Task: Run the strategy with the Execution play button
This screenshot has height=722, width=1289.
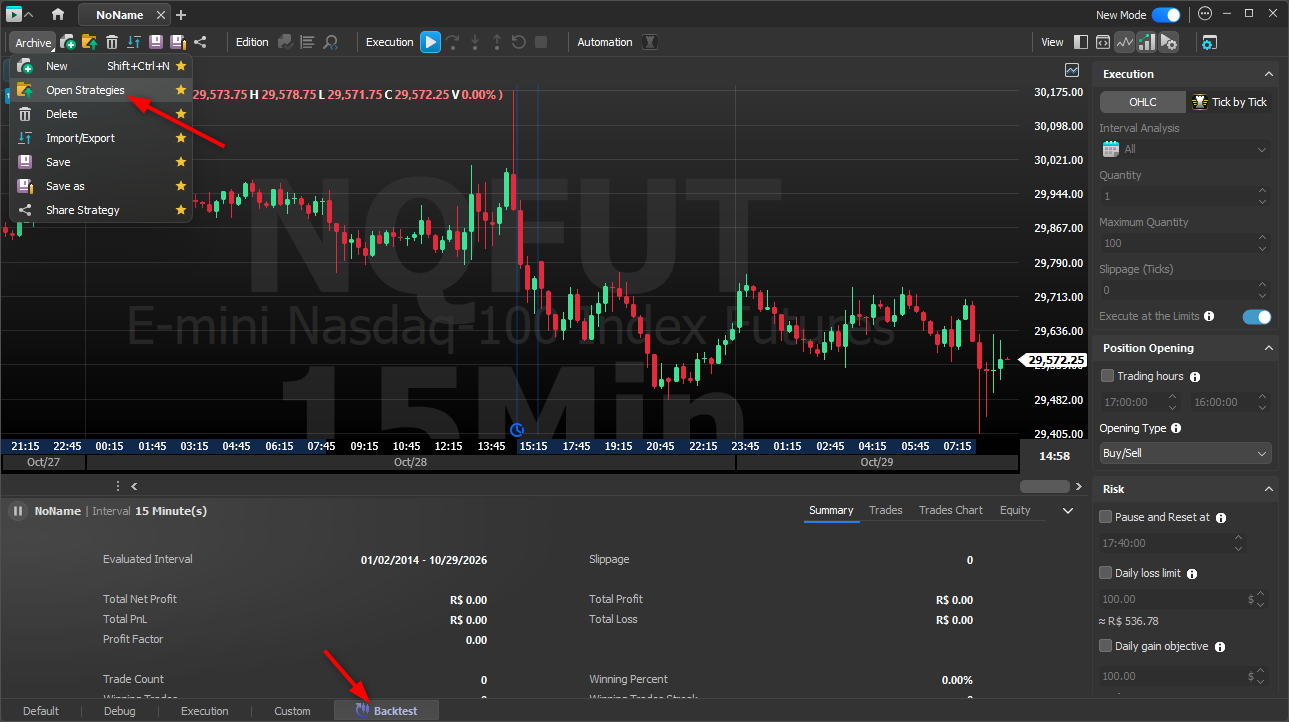Action: 430,42
